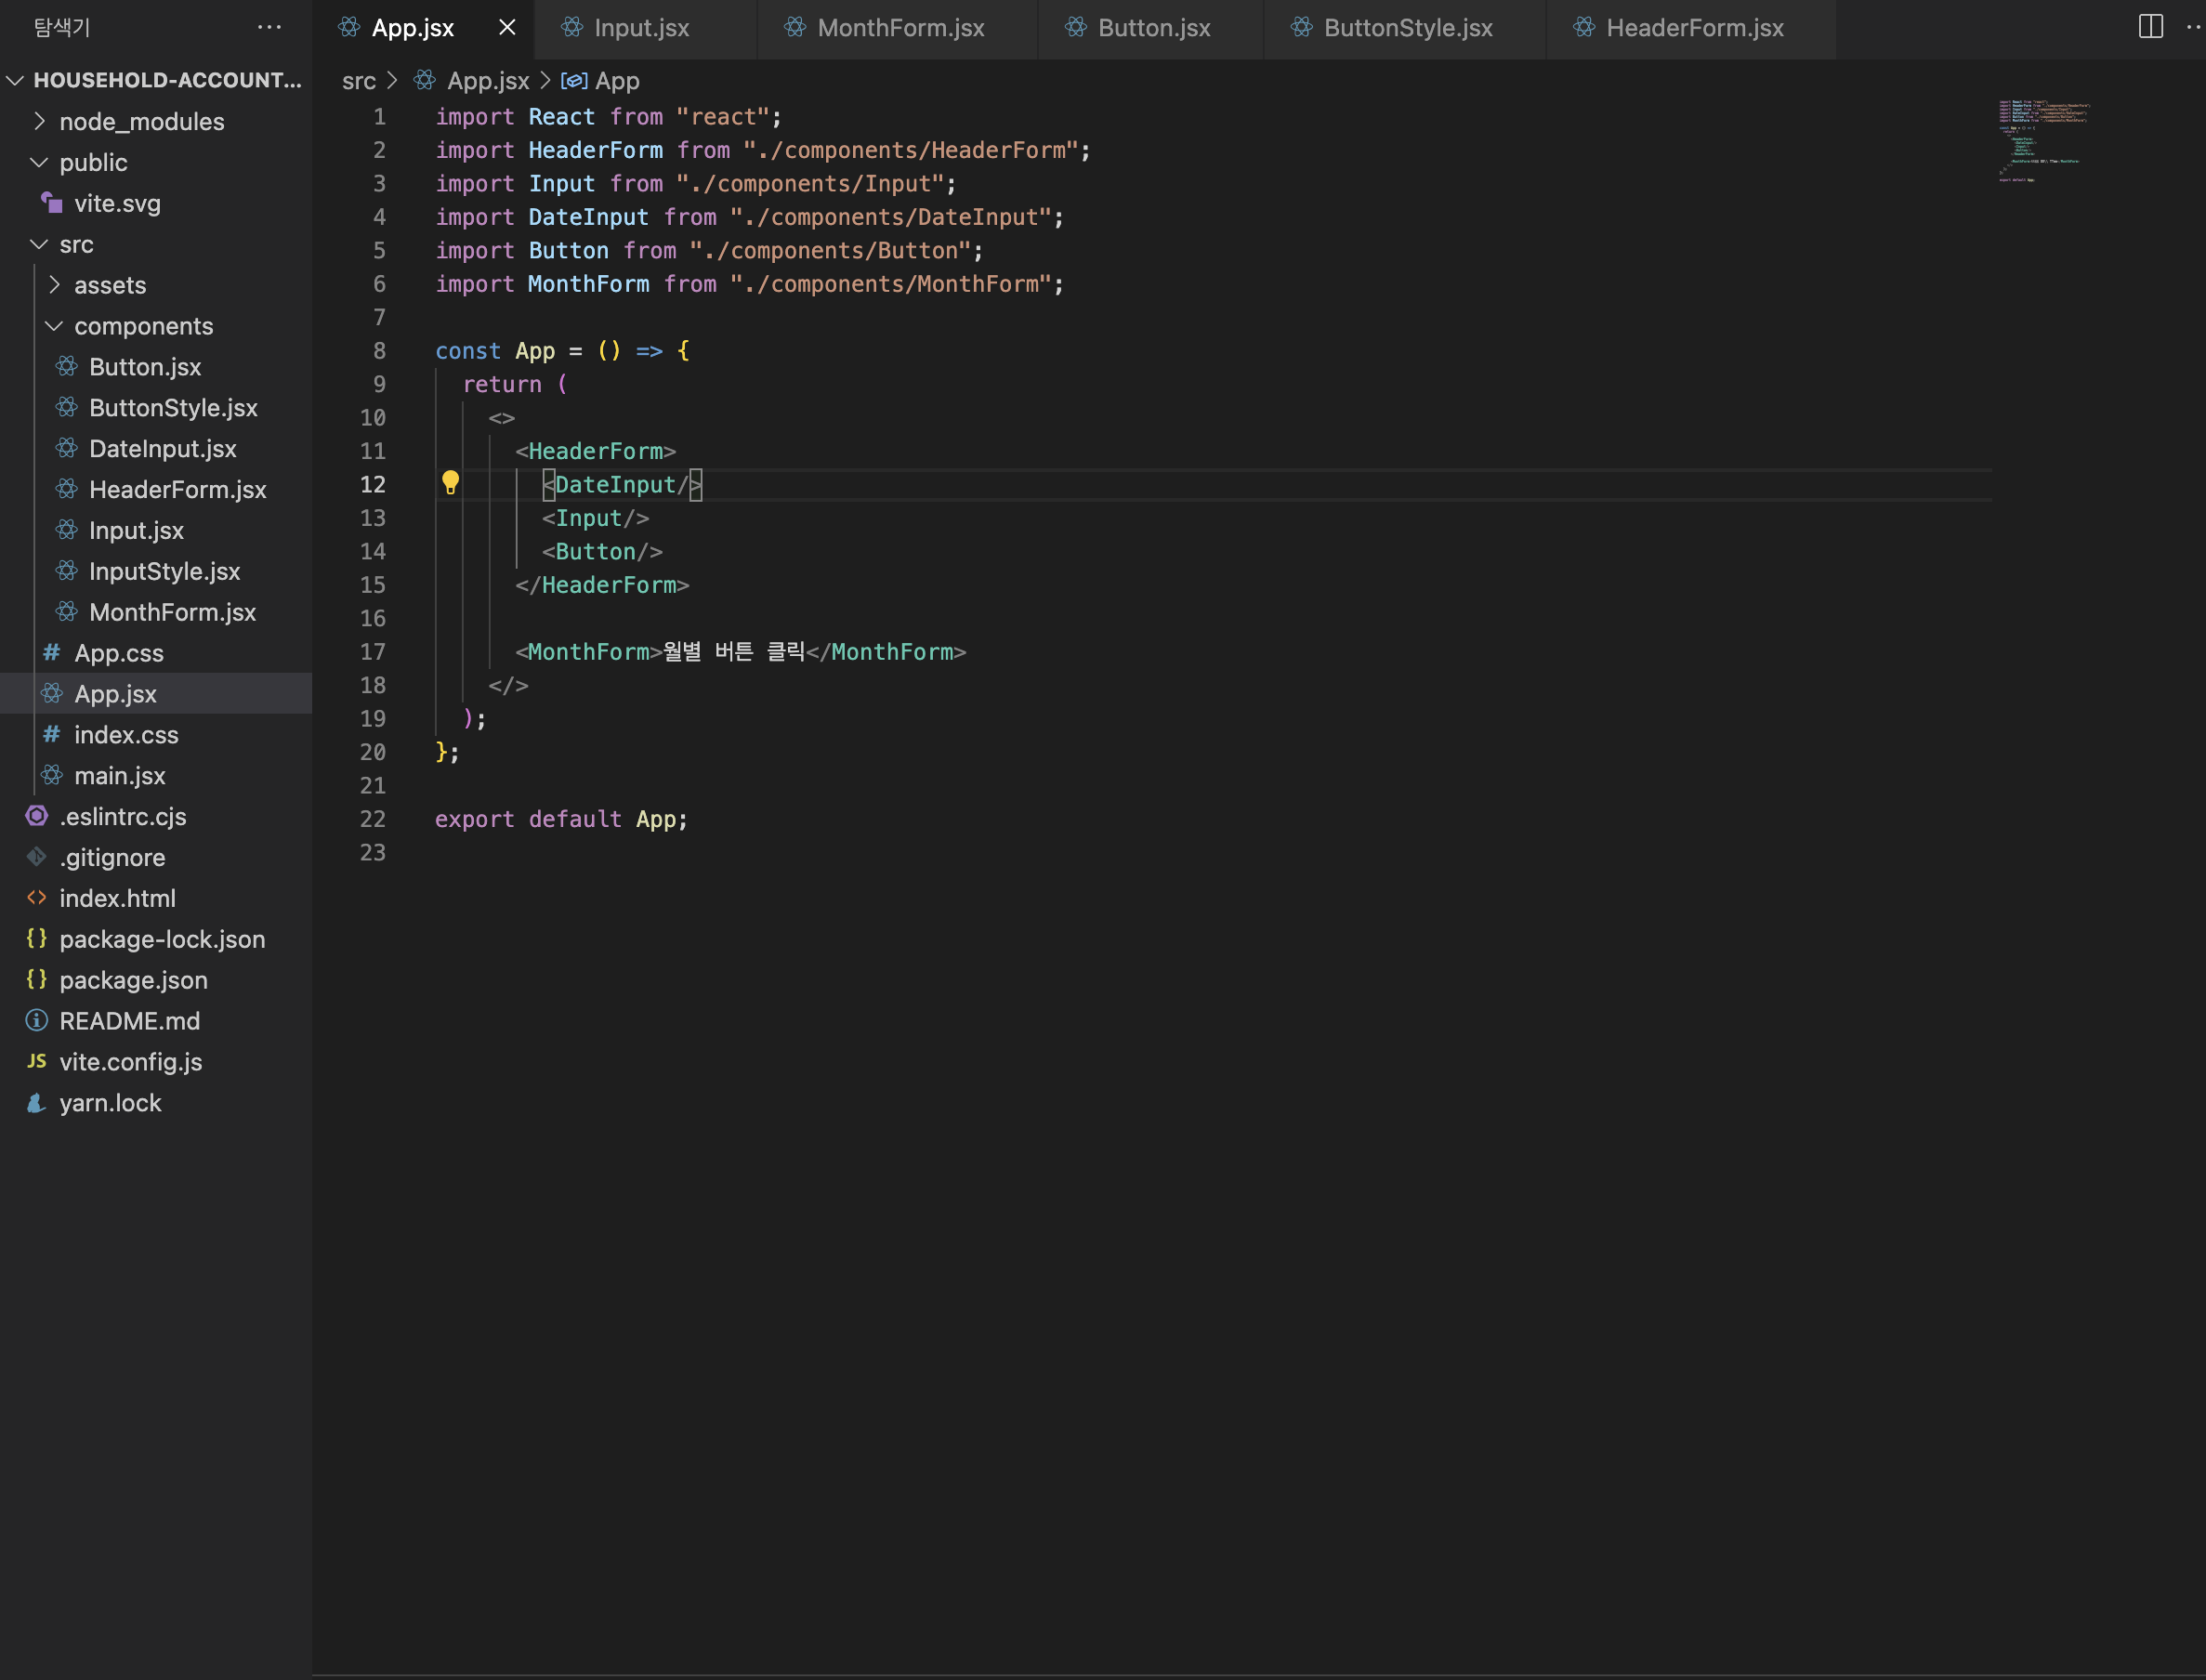Click the package.json curly braces icon
The image size is (2206, 1680).
point(36,979)
